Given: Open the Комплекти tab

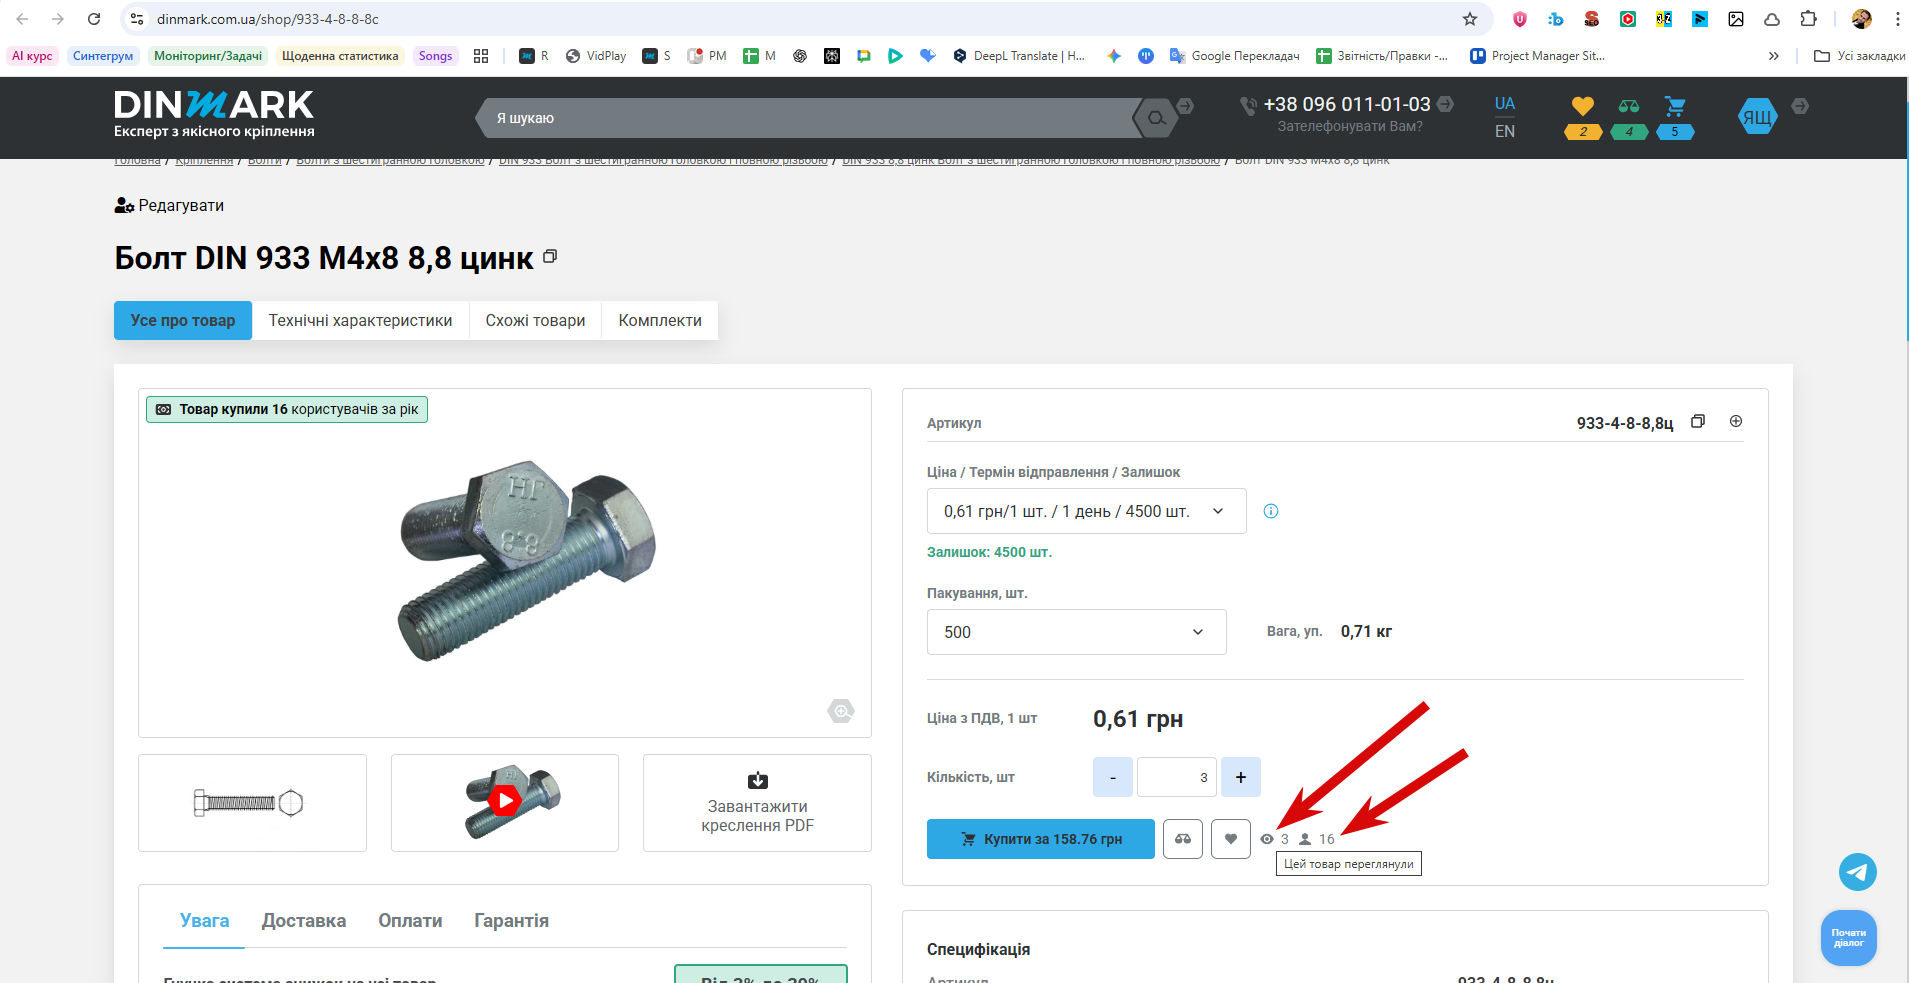Looking at the screenshot, I should tap(660, 320).
